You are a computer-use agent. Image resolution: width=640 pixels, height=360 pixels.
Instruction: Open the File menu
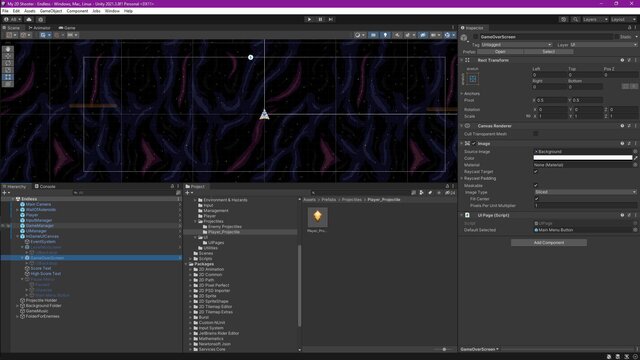click(5, 11)
